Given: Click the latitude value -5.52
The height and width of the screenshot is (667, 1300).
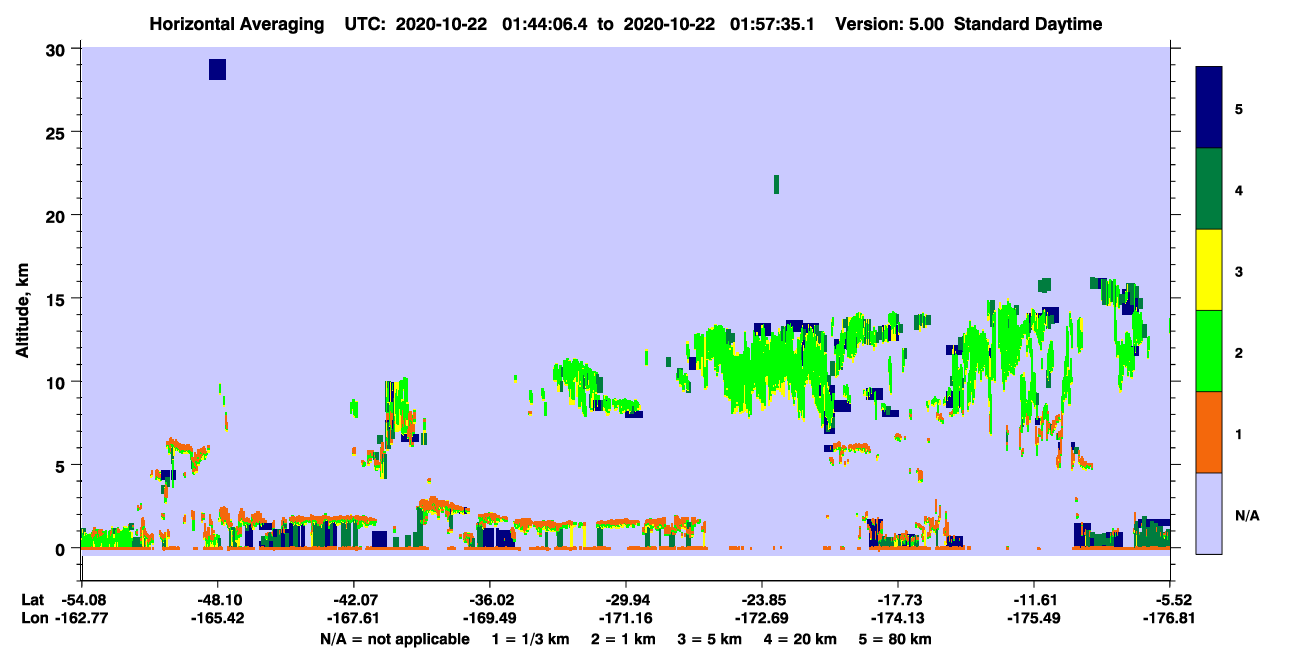Looking at the screenshot, I should click(1170, 600).
